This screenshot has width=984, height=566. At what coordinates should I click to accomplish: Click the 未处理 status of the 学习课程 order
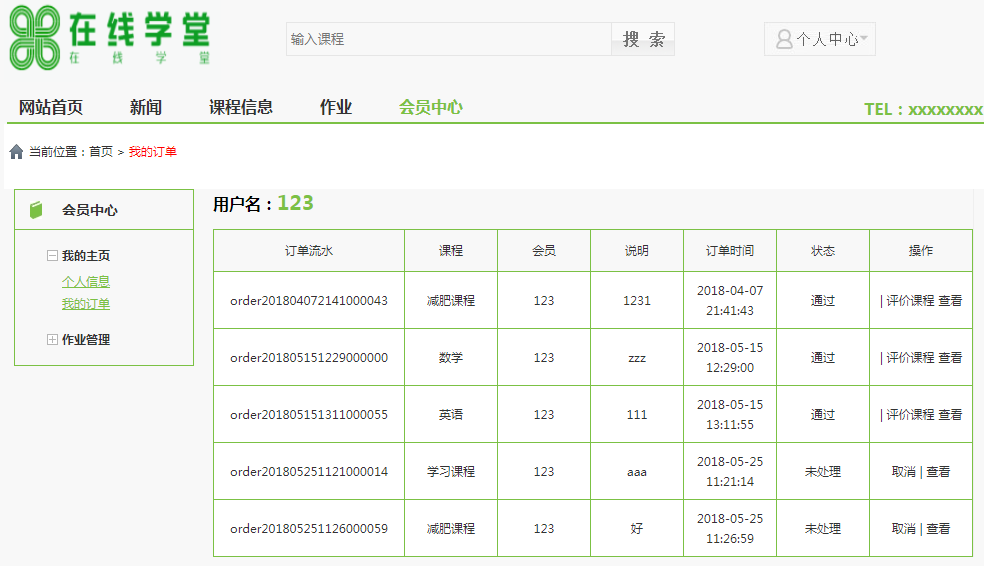[x=823, y=472]
